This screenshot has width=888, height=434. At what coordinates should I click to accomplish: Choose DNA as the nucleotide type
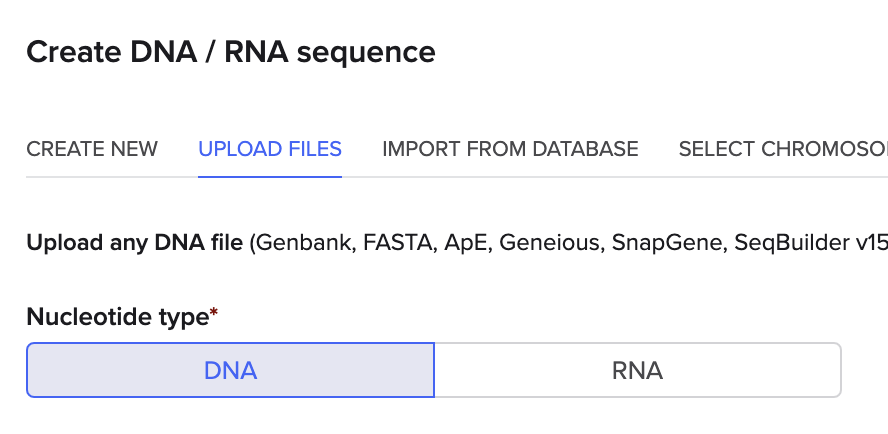click(231, 370)
